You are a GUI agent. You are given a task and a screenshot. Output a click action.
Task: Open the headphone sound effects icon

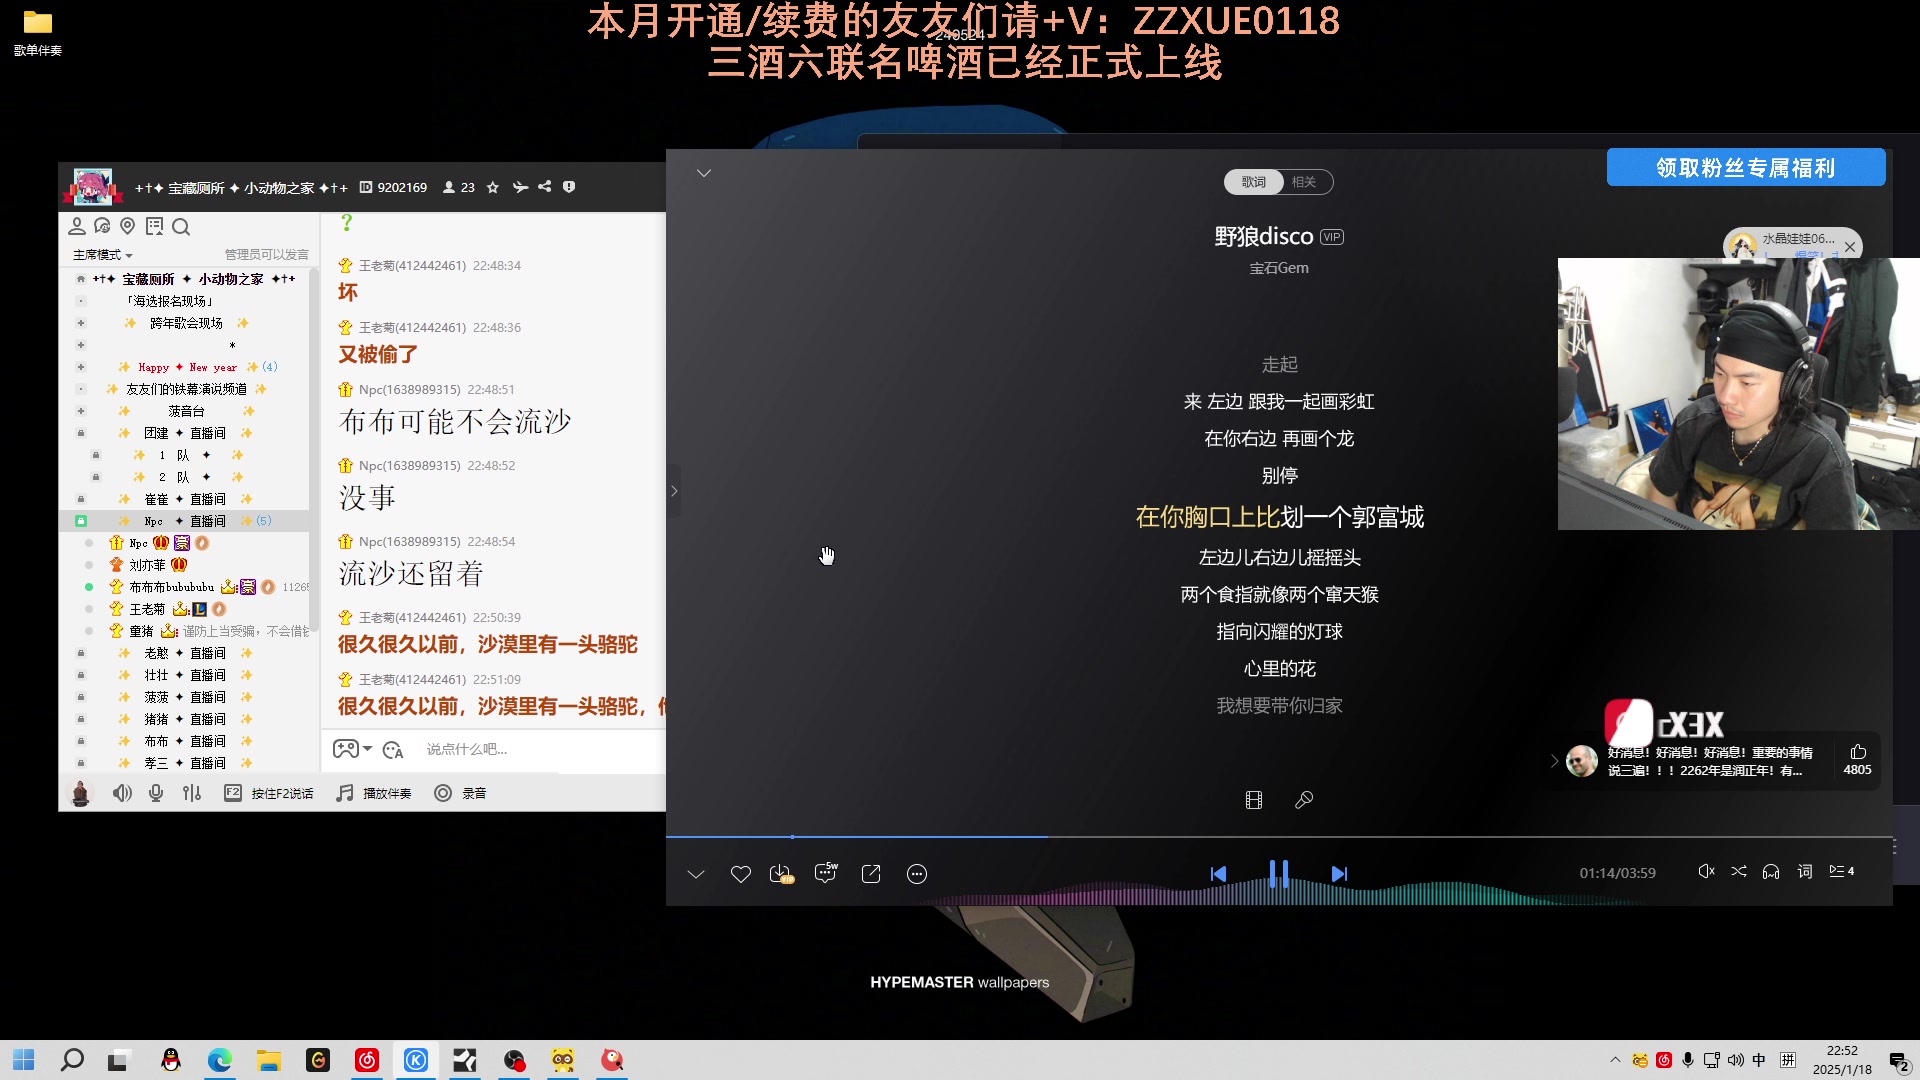[x=1771, y=871]
